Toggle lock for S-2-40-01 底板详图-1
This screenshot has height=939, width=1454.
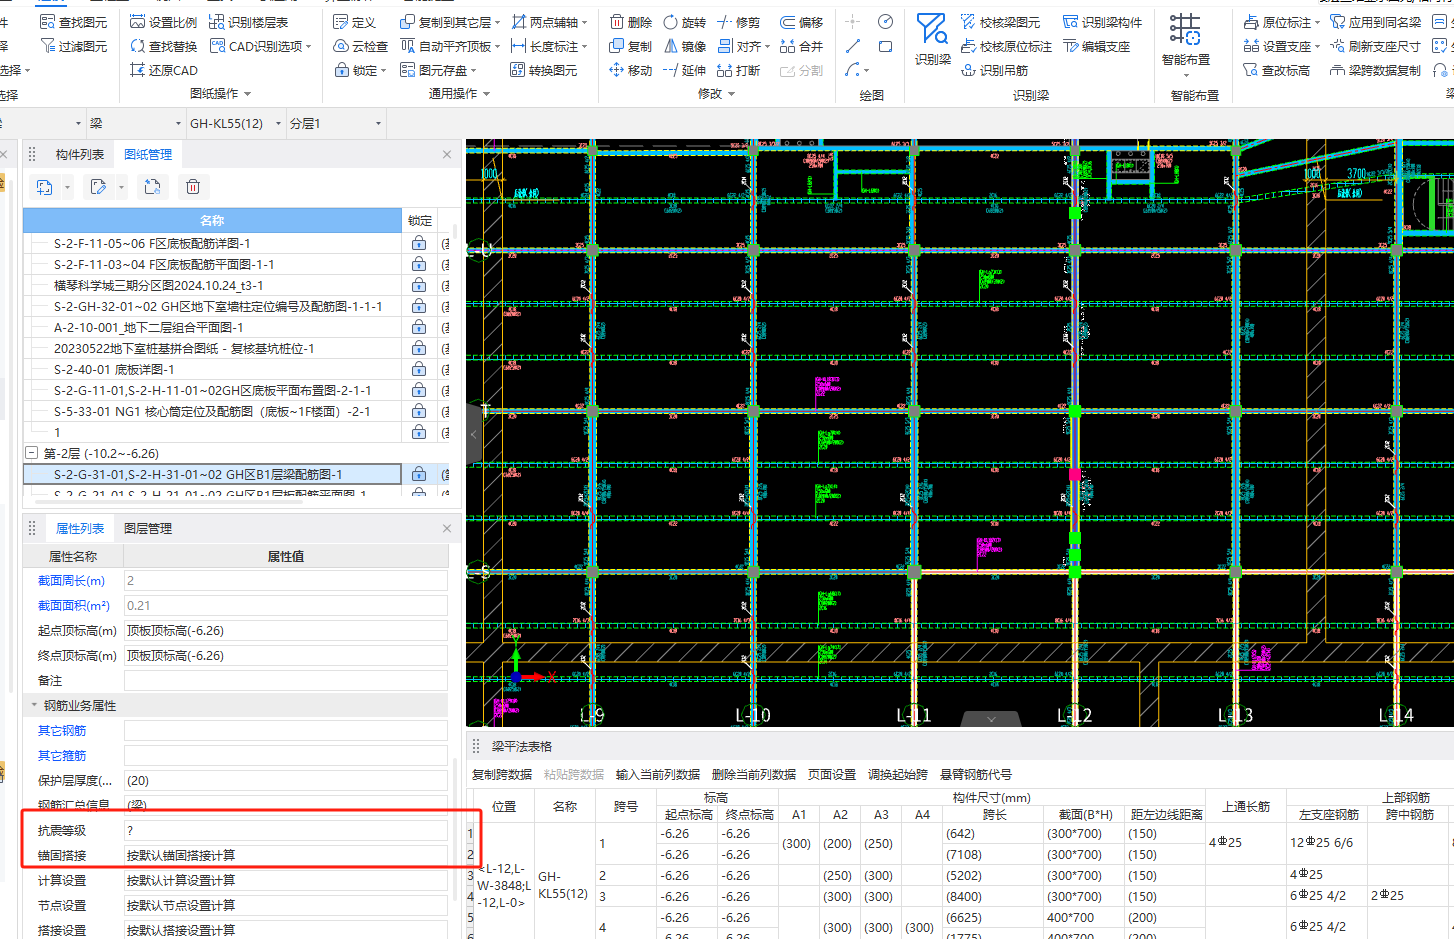(x=419, y=369)
